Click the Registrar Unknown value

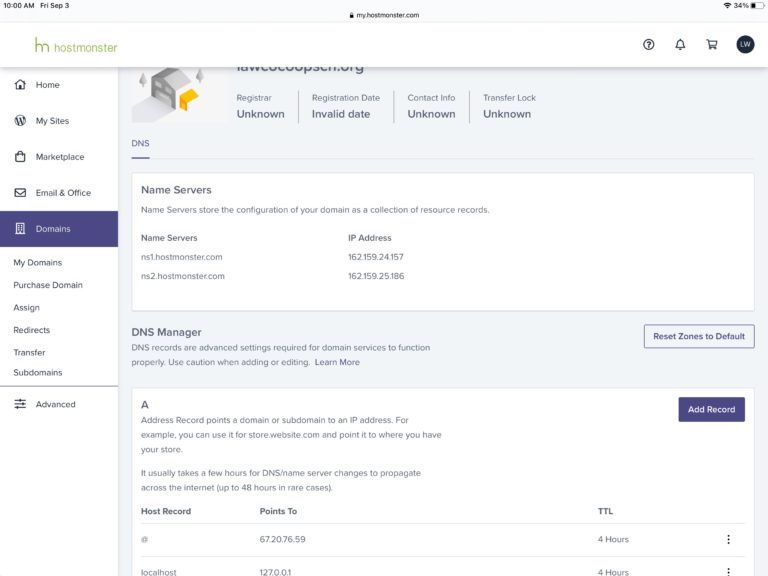[x=261, y=114]
